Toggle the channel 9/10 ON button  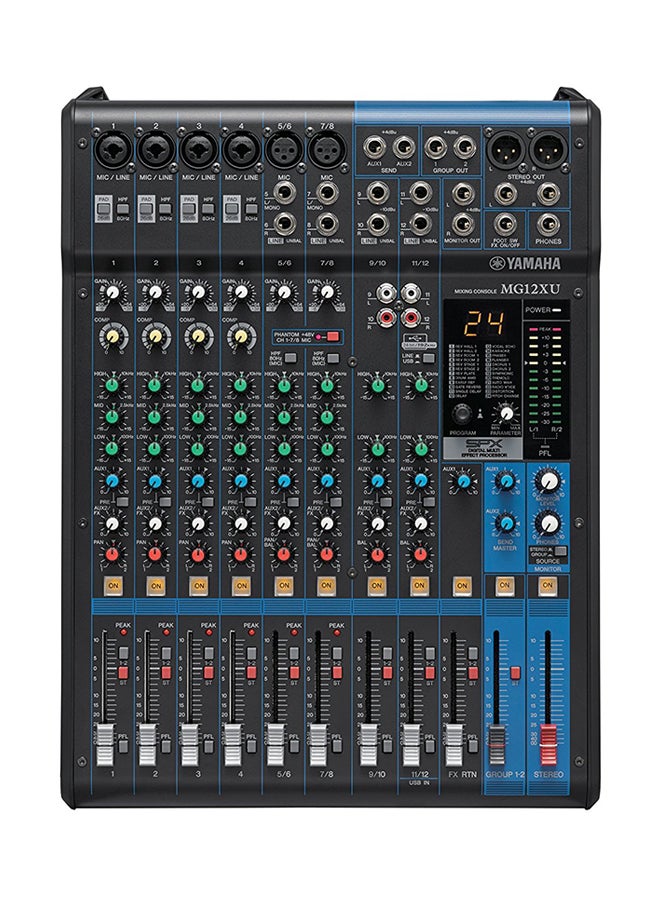pos(377,585)
